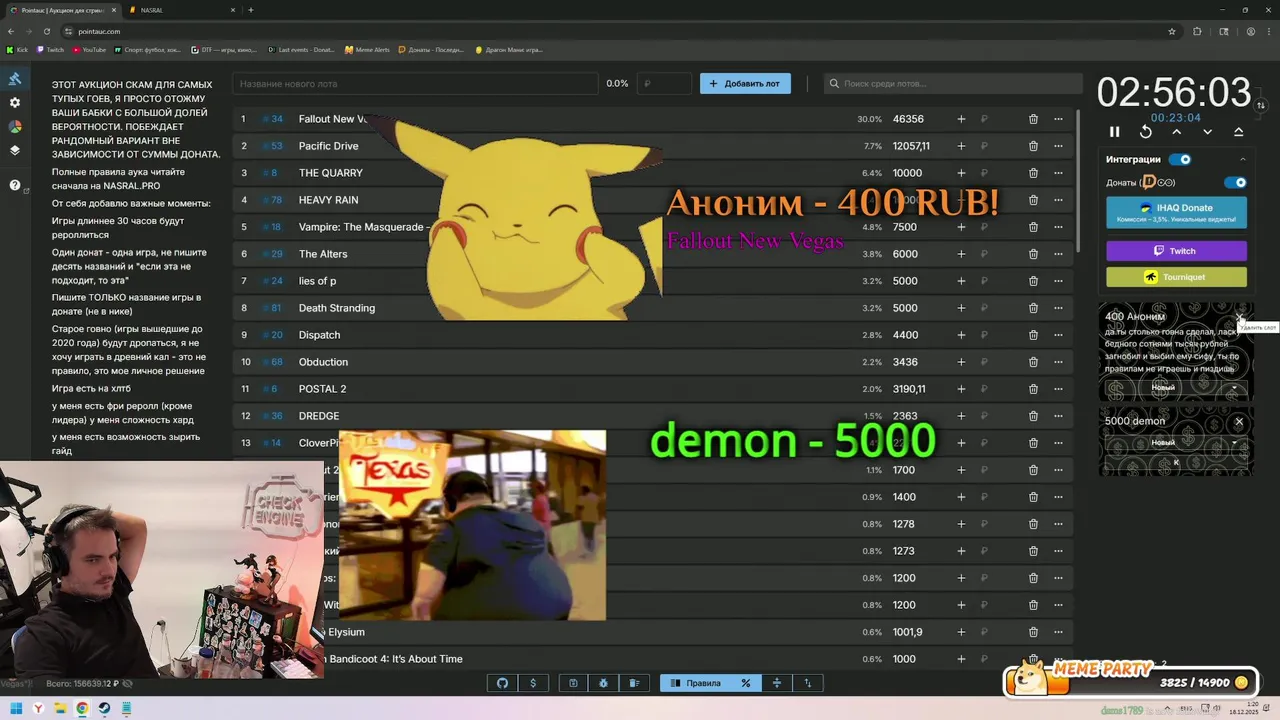Increase timer with the up chevron
The width and height of the screenshot is (1280, 720).
tap(1177, 132)
